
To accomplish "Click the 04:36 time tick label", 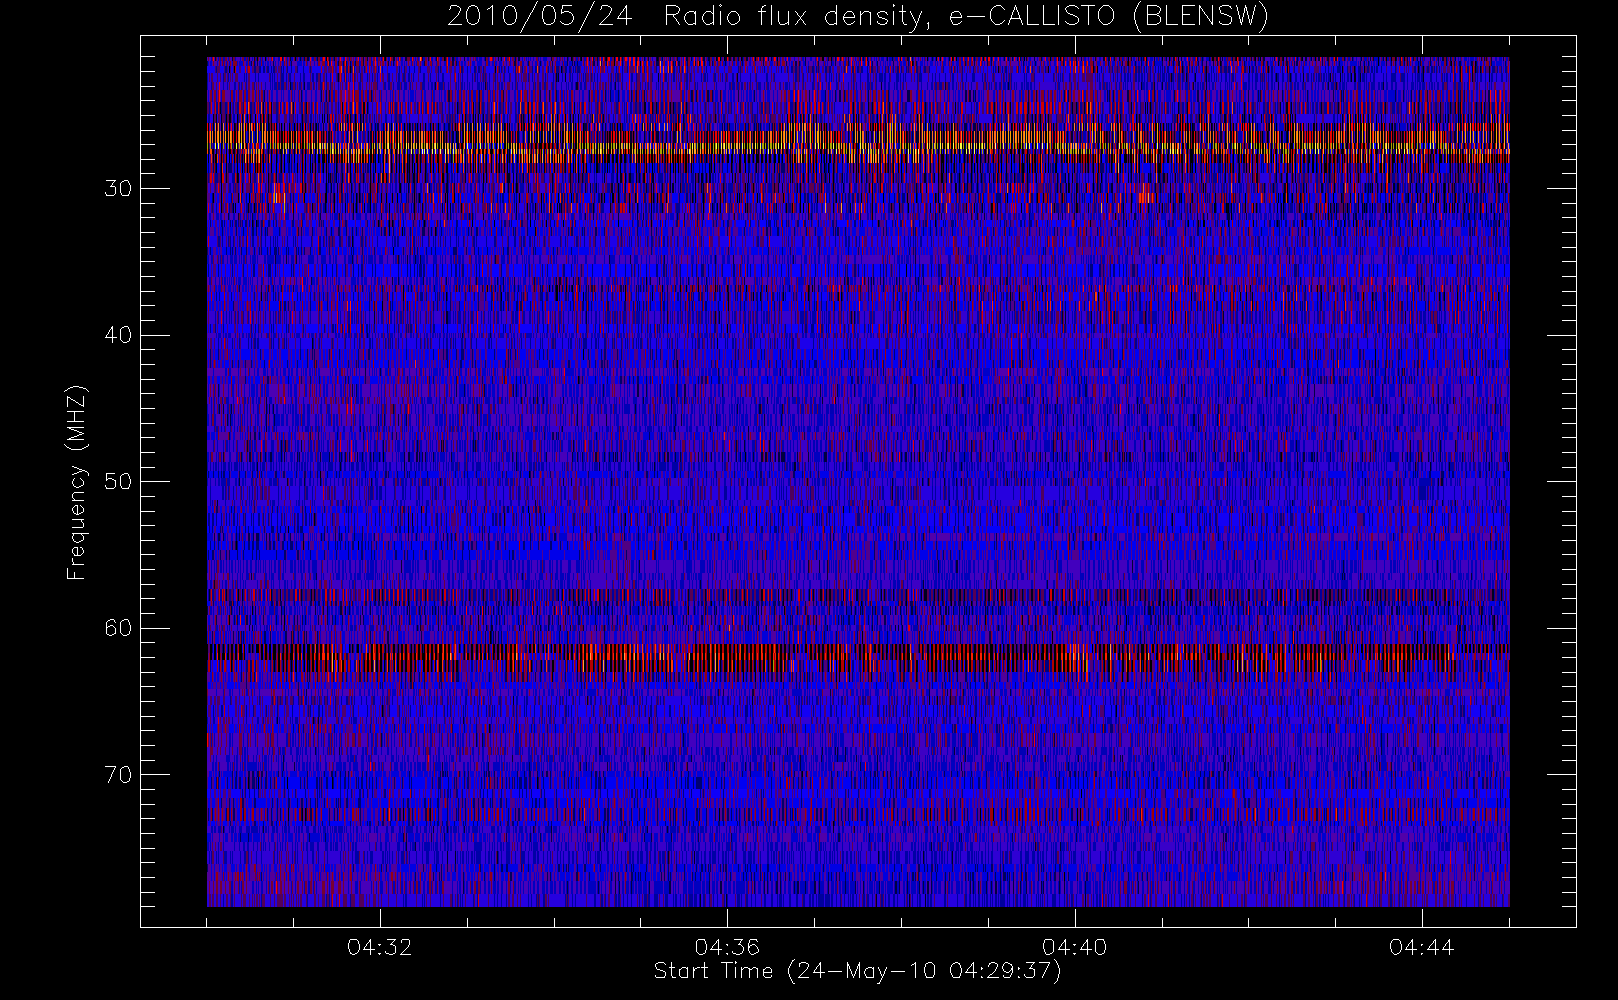I will pyautogui.click(x=727, y=947).
